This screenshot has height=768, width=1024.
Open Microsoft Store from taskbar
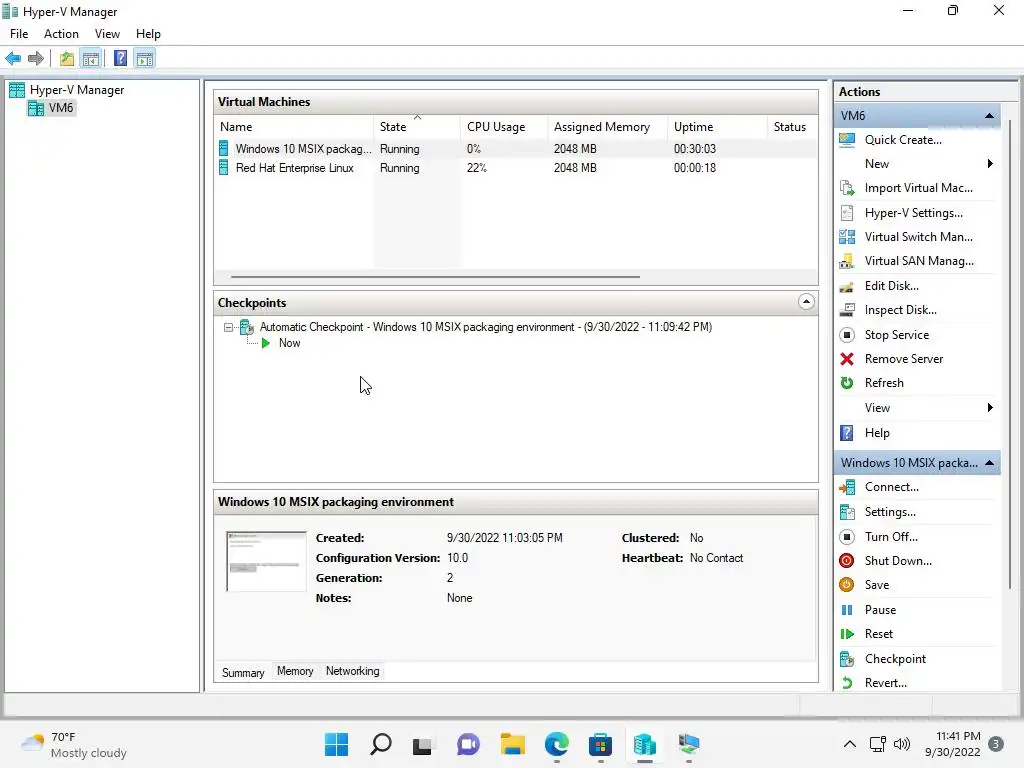pyautogui.click(x=600, y=744)
